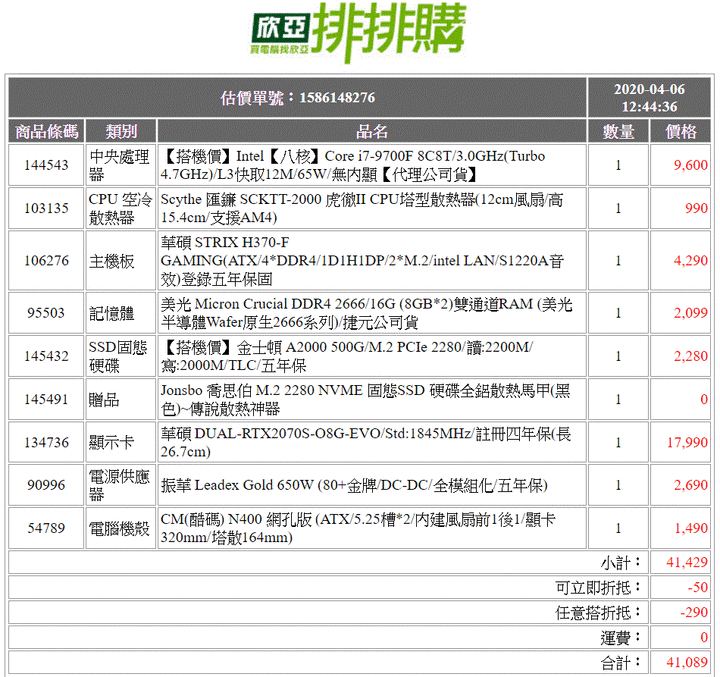Screen dimensions: 720x677
Task: Click the 數量 column header
Action: coord(618,131)
